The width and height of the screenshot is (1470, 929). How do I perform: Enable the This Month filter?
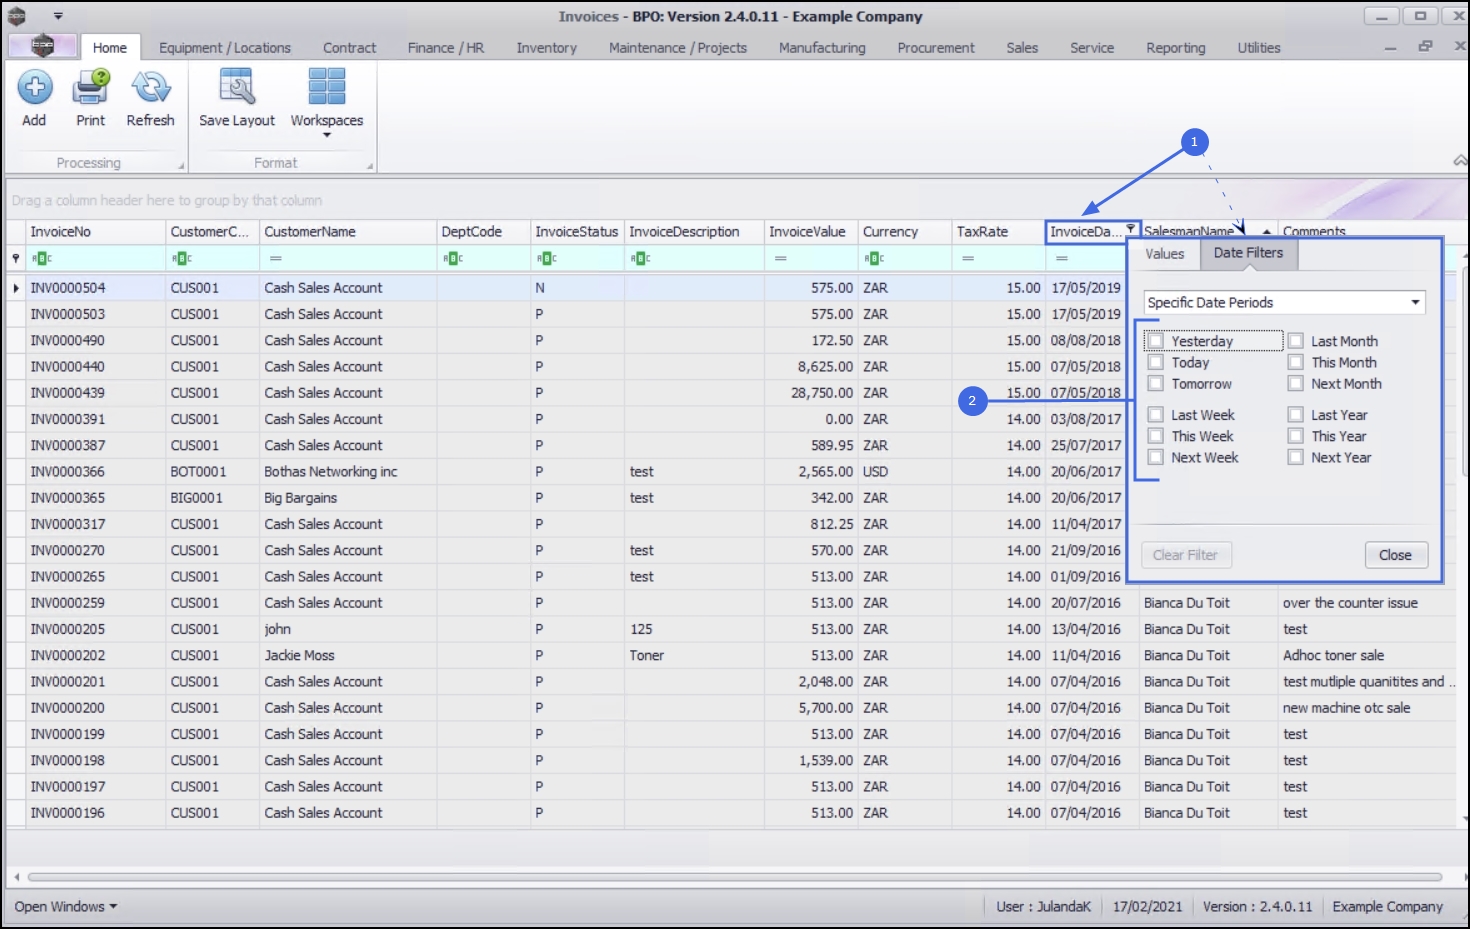[x=1296, y=362]
